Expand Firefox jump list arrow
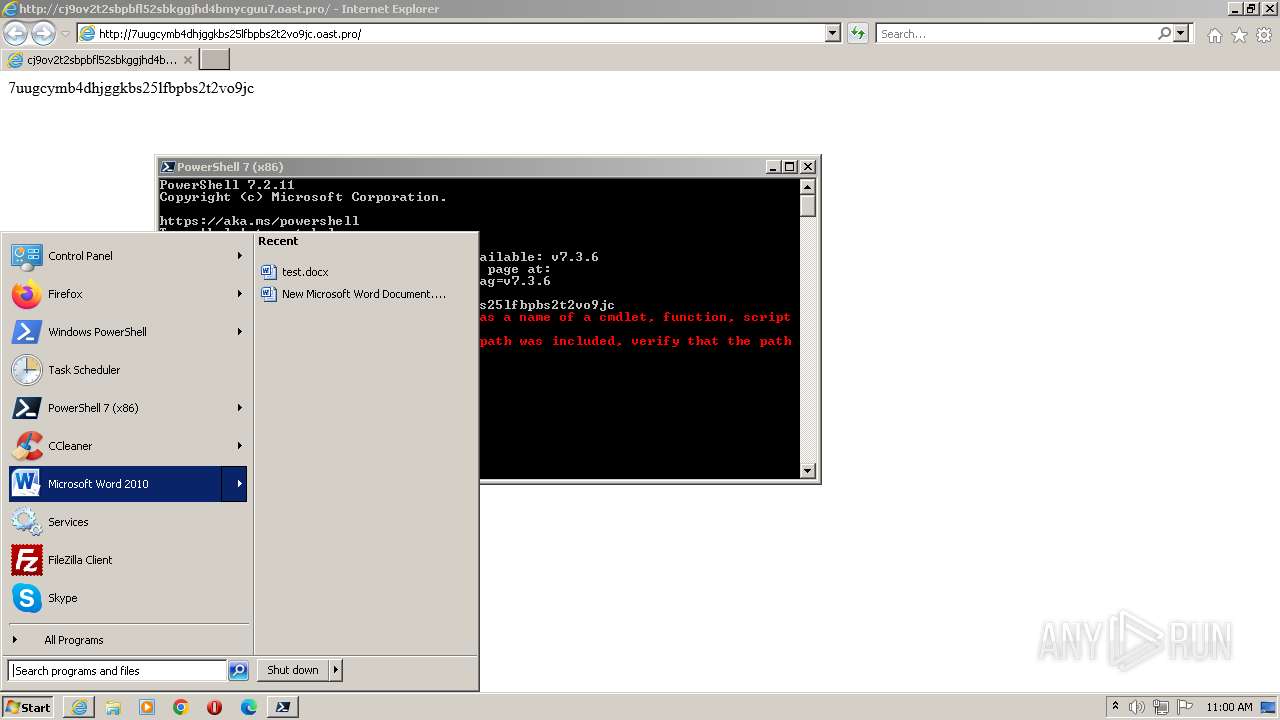Image resolution: width=1280 pixels, height=720 pixels. [x=239, y=294]
